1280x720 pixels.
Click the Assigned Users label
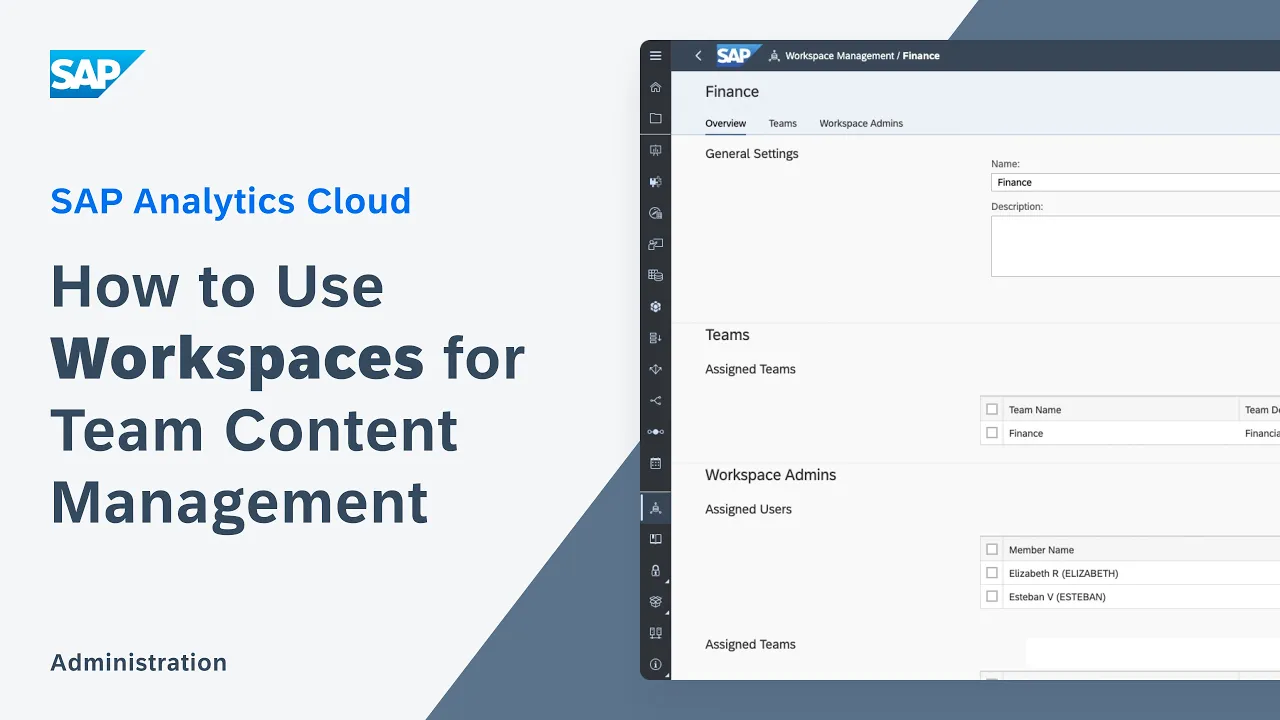tap(748, 509)
